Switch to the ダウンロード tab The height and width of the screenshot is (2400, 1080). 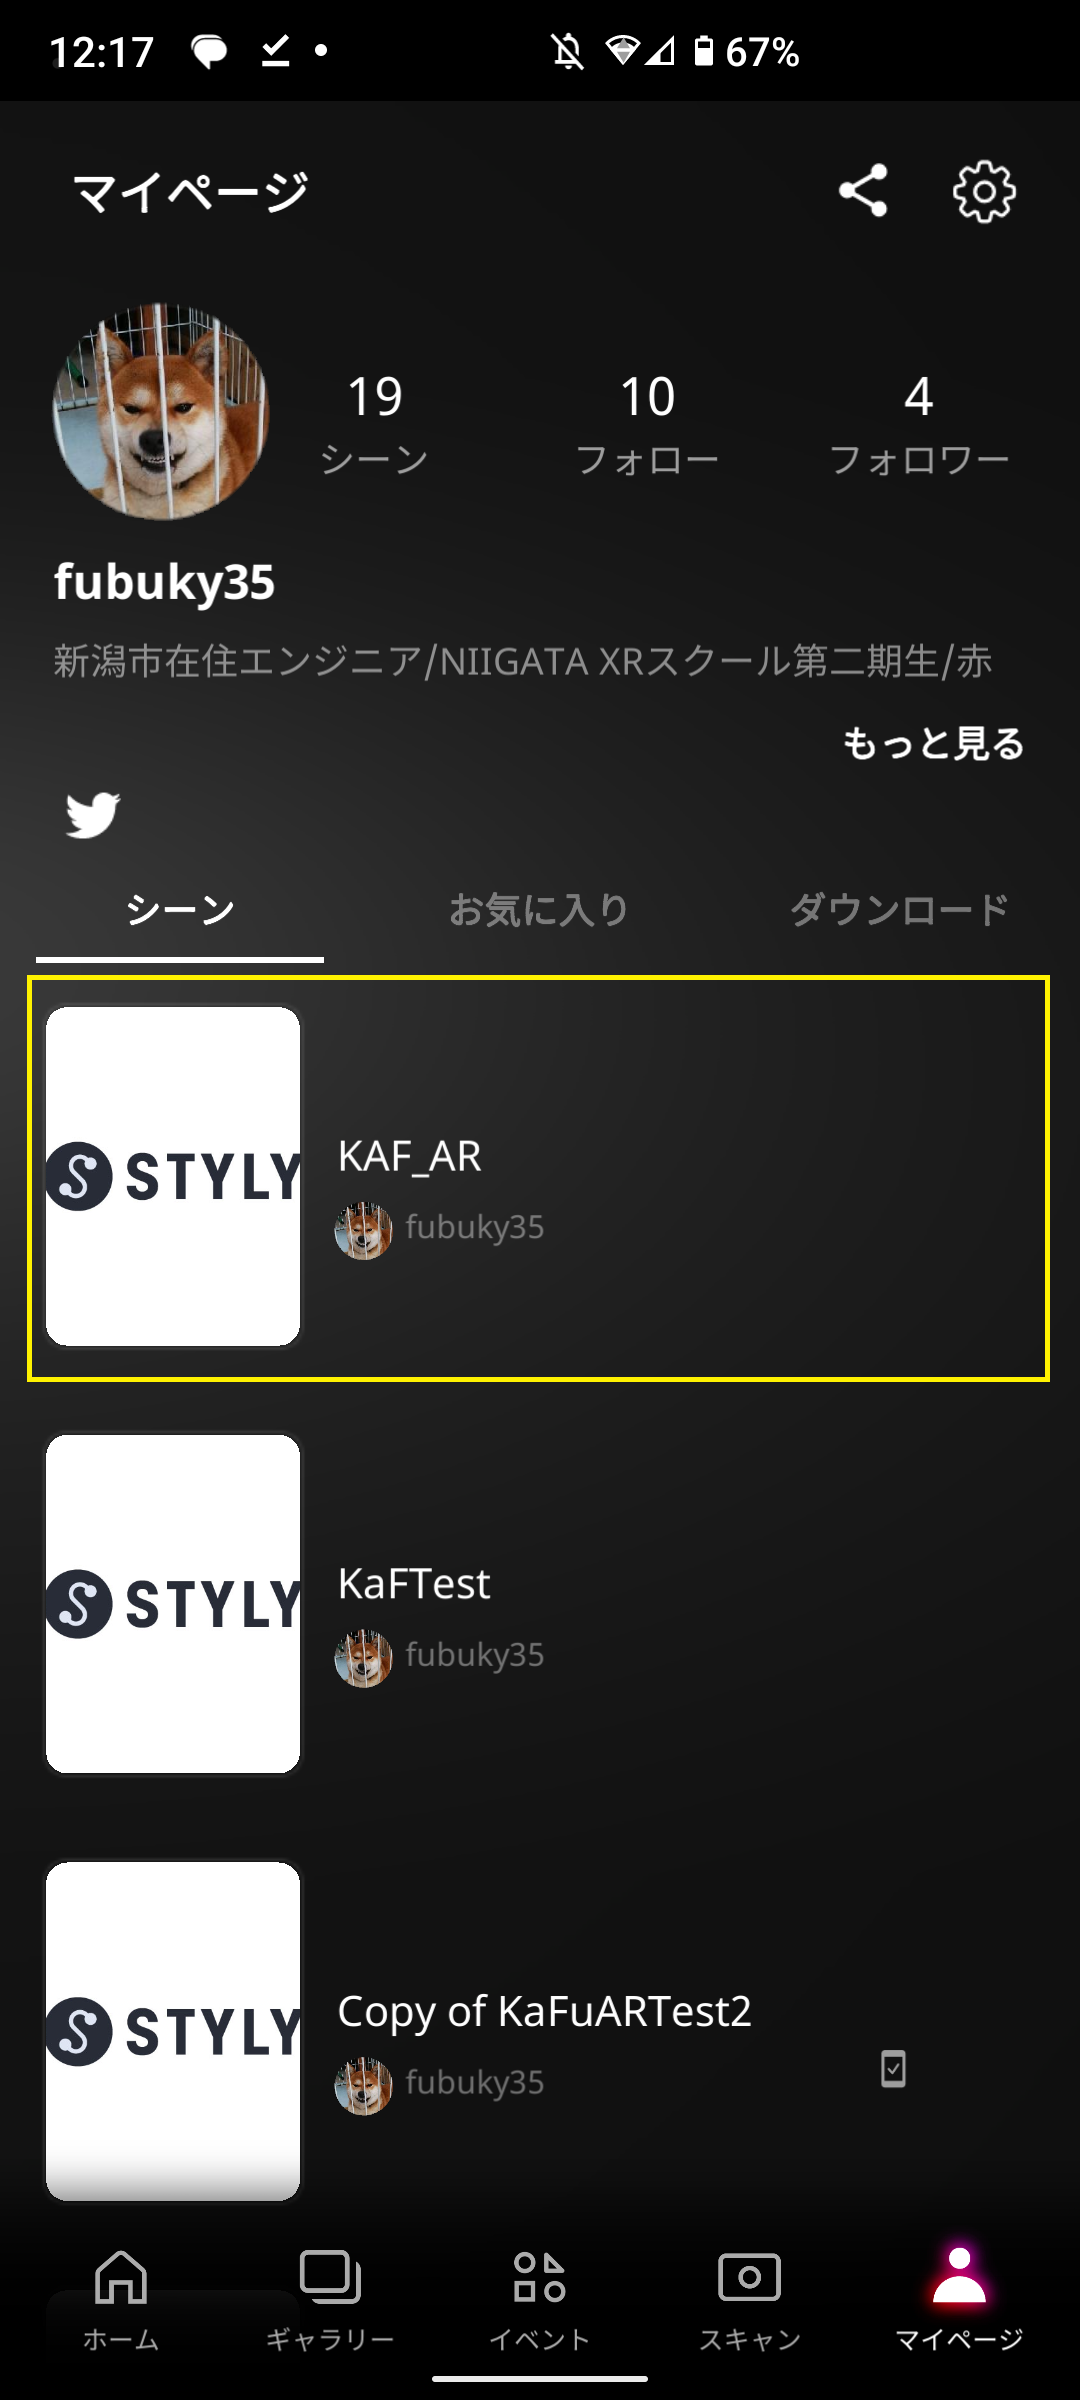tap(899, 909)
